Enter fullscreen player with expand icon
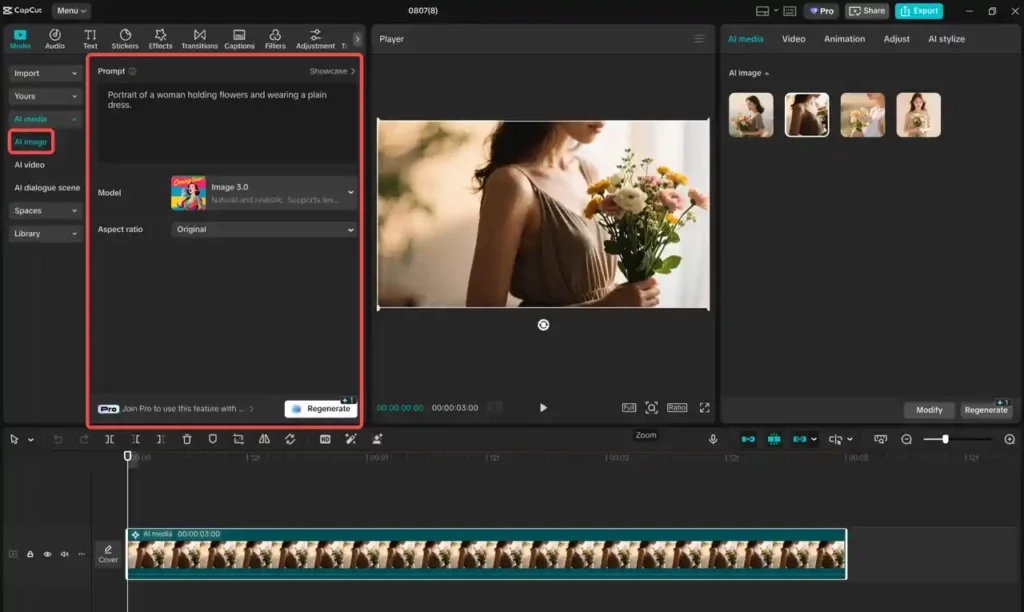The height and width of the screenshot is (612, 1024). click(704, 408)
